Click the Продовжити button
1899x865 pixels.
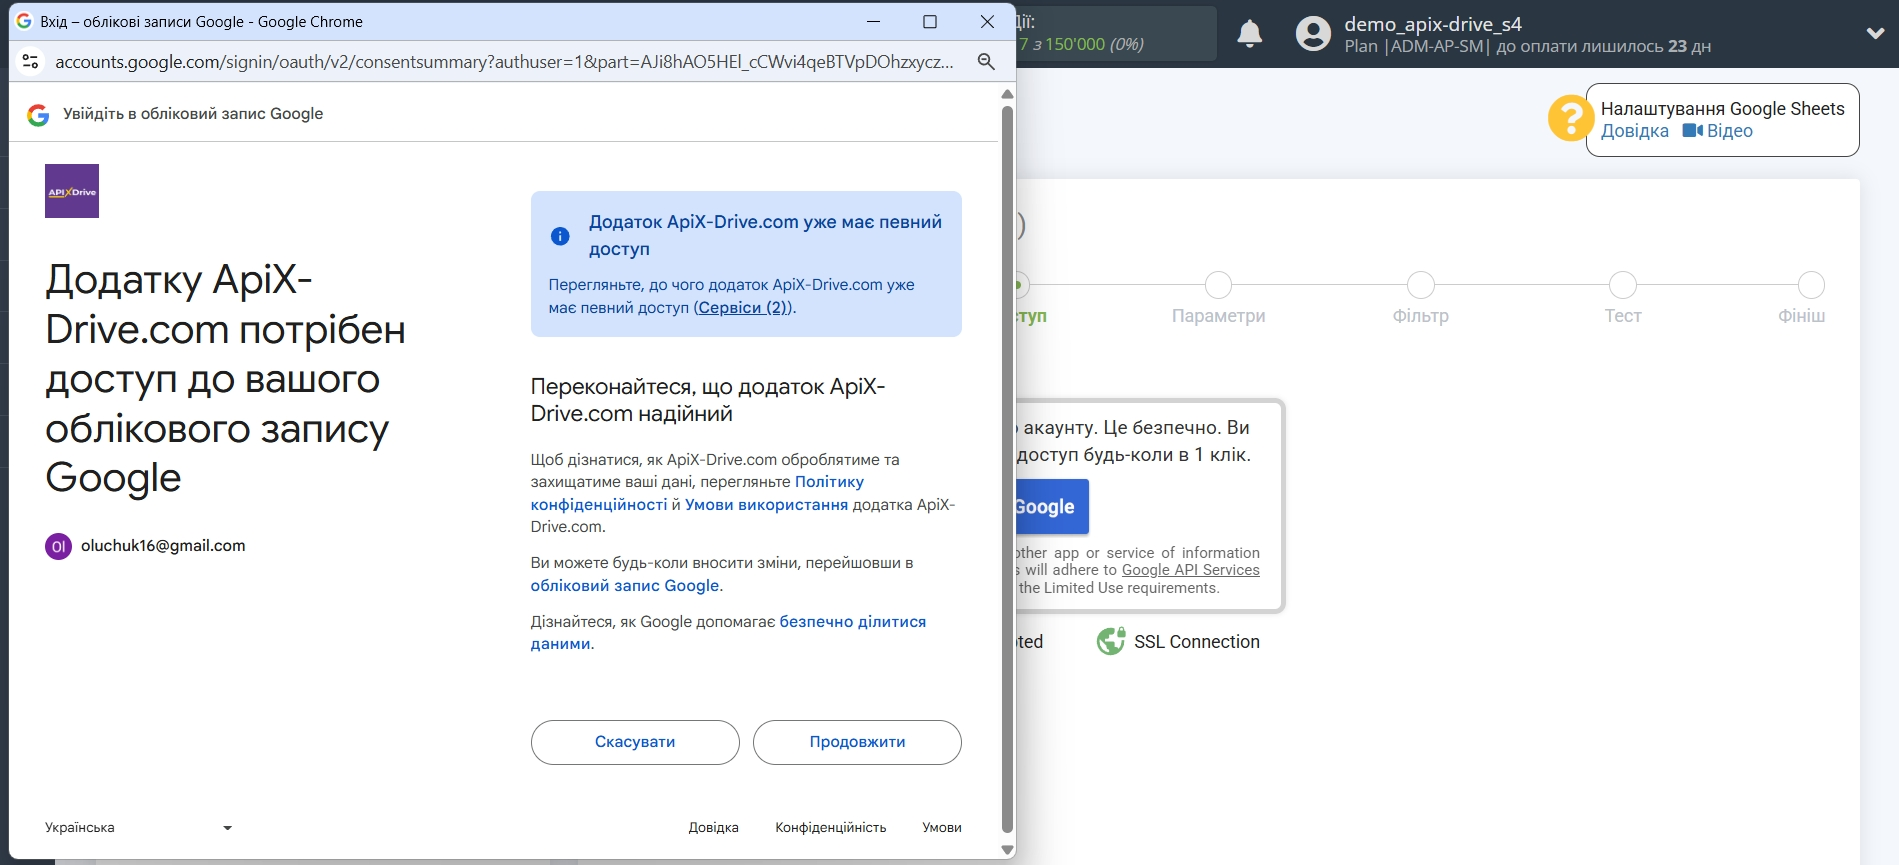click(x=857, y=742)
